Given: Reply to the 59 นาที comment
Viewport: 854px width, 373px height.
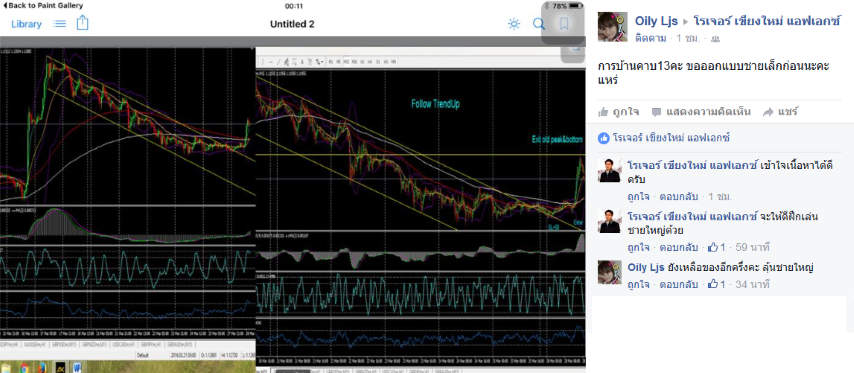Looking at the screenshot, I should click(x=679, y=247).
